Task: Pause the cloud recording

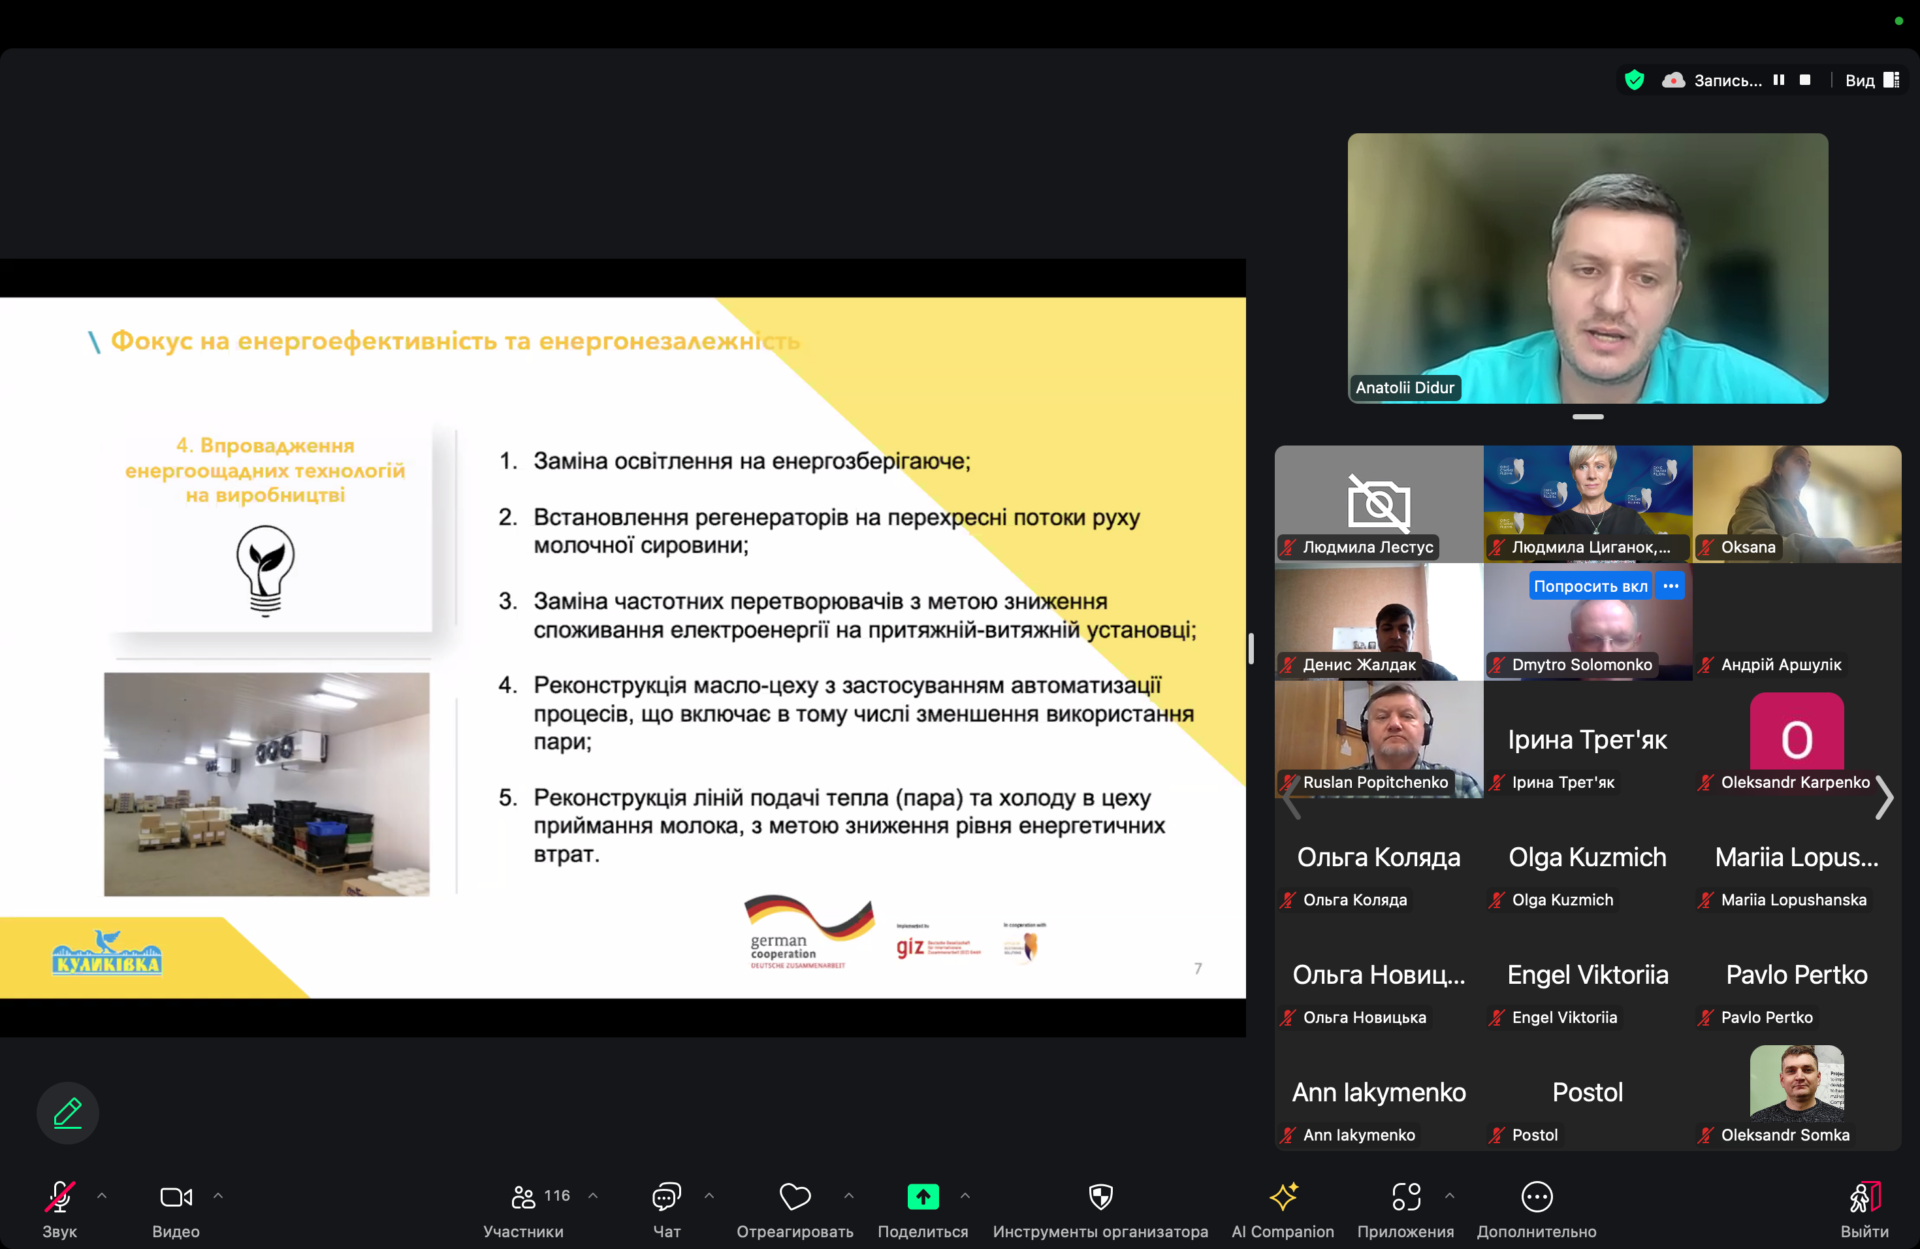Action: [x=1779, y=80]
